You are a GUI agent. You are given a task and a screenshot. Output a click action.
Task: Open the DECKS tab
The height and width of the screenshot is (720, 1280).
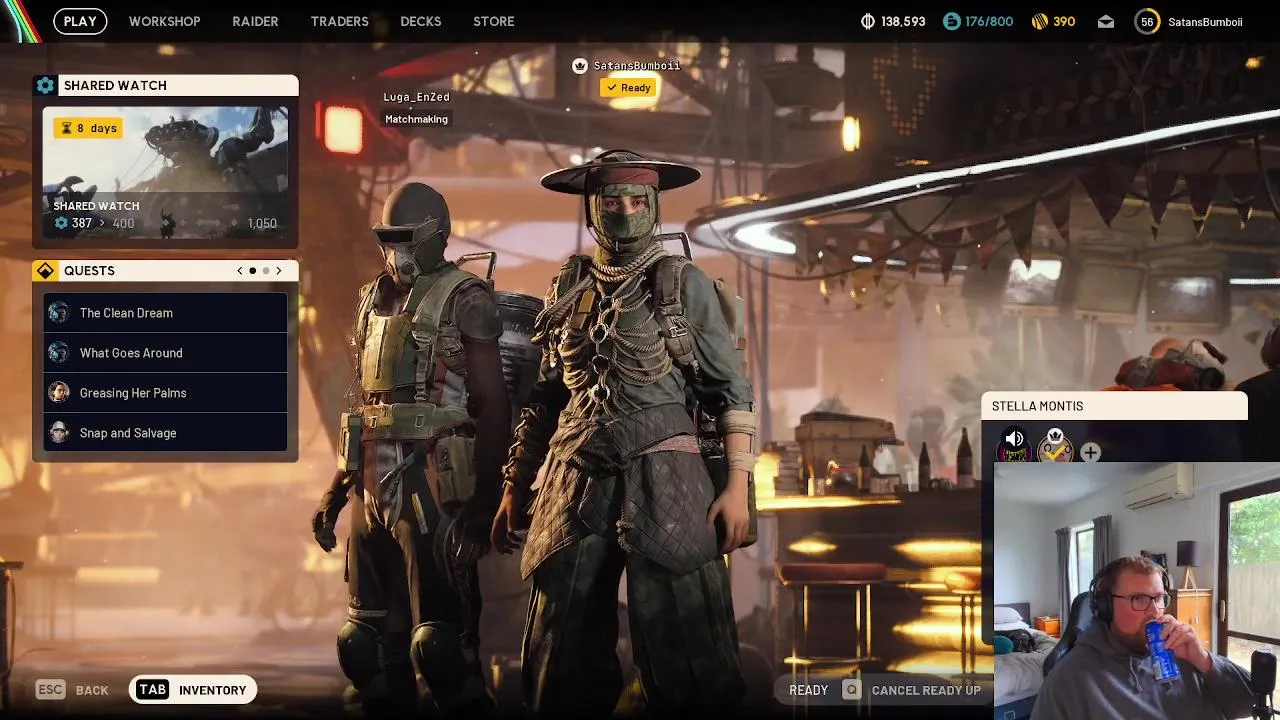(x=420, y=21)
